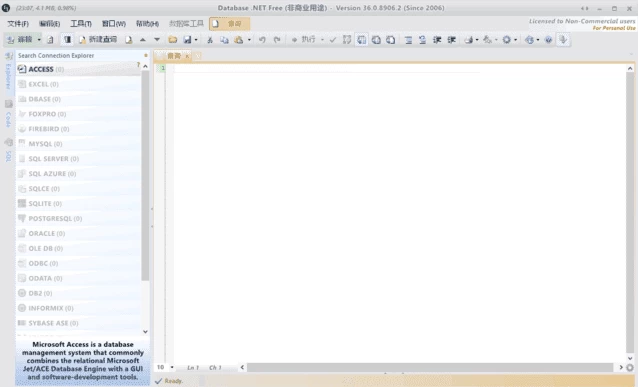This screenshot has width=638, height=387.
Task: Click the double-arrow icon in title bar
Action: (x=585, y=8)
